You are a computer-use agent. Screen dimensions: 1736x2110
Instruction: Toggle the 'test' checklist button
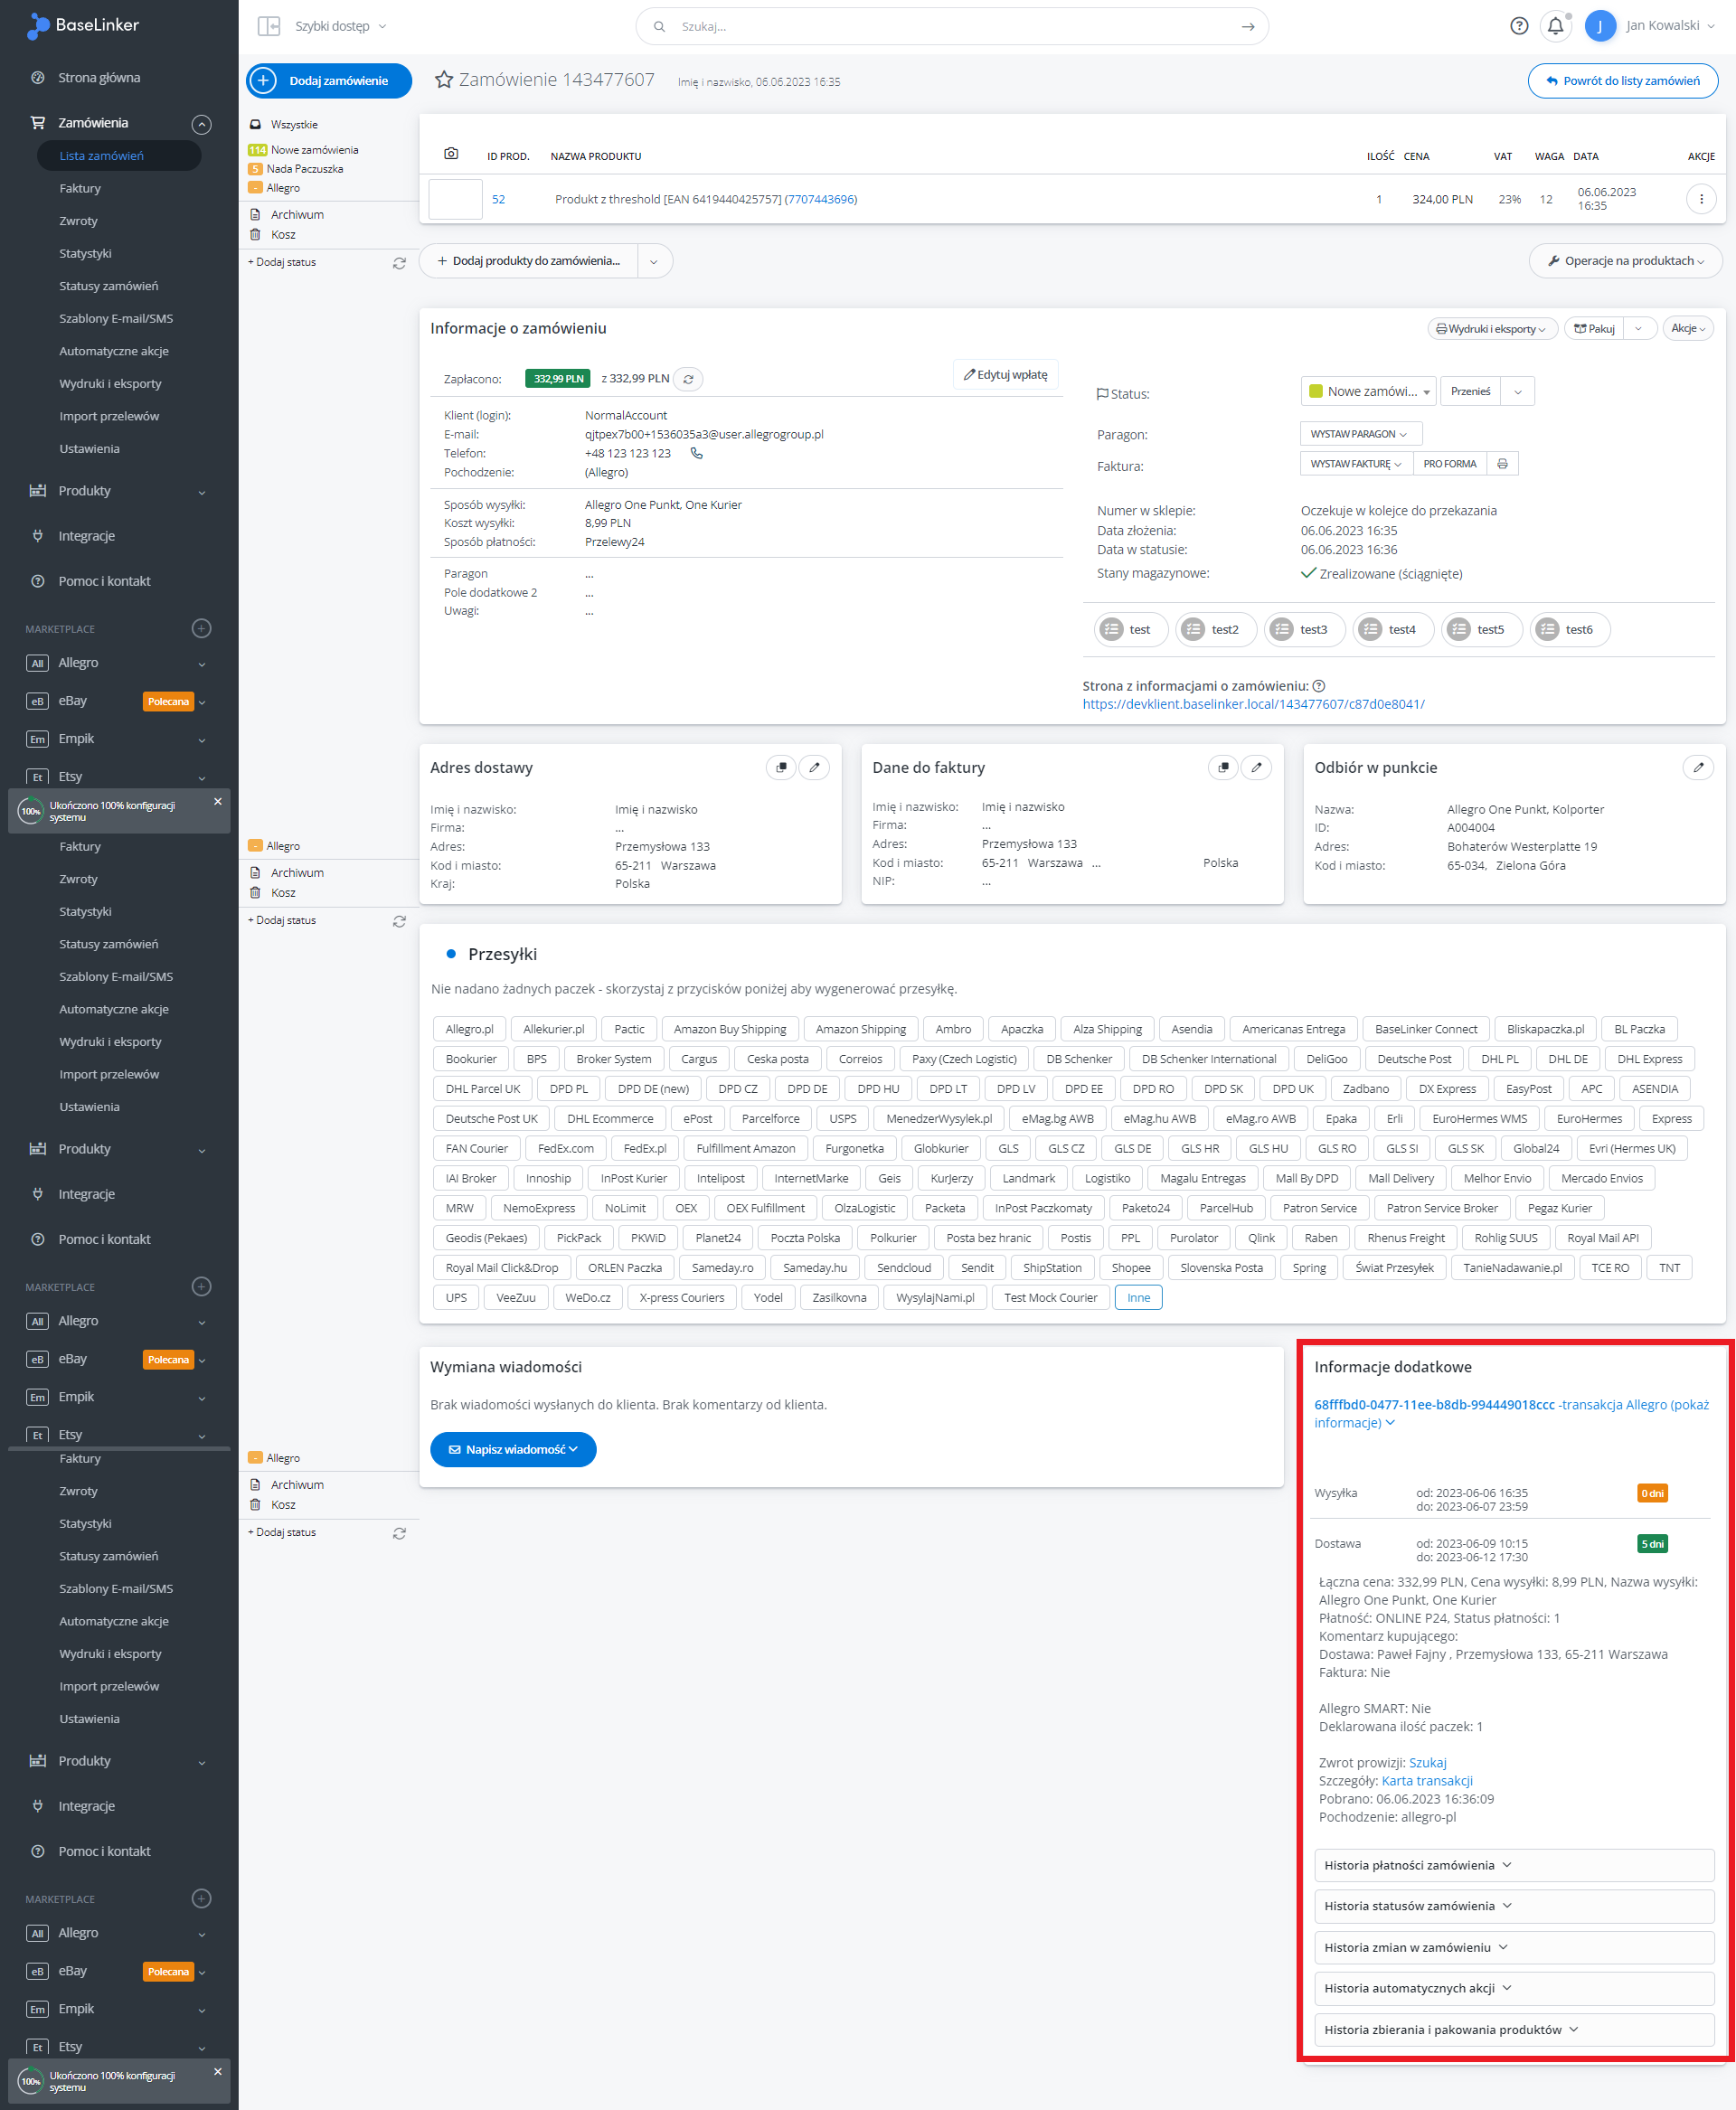tap(1130, 629)
